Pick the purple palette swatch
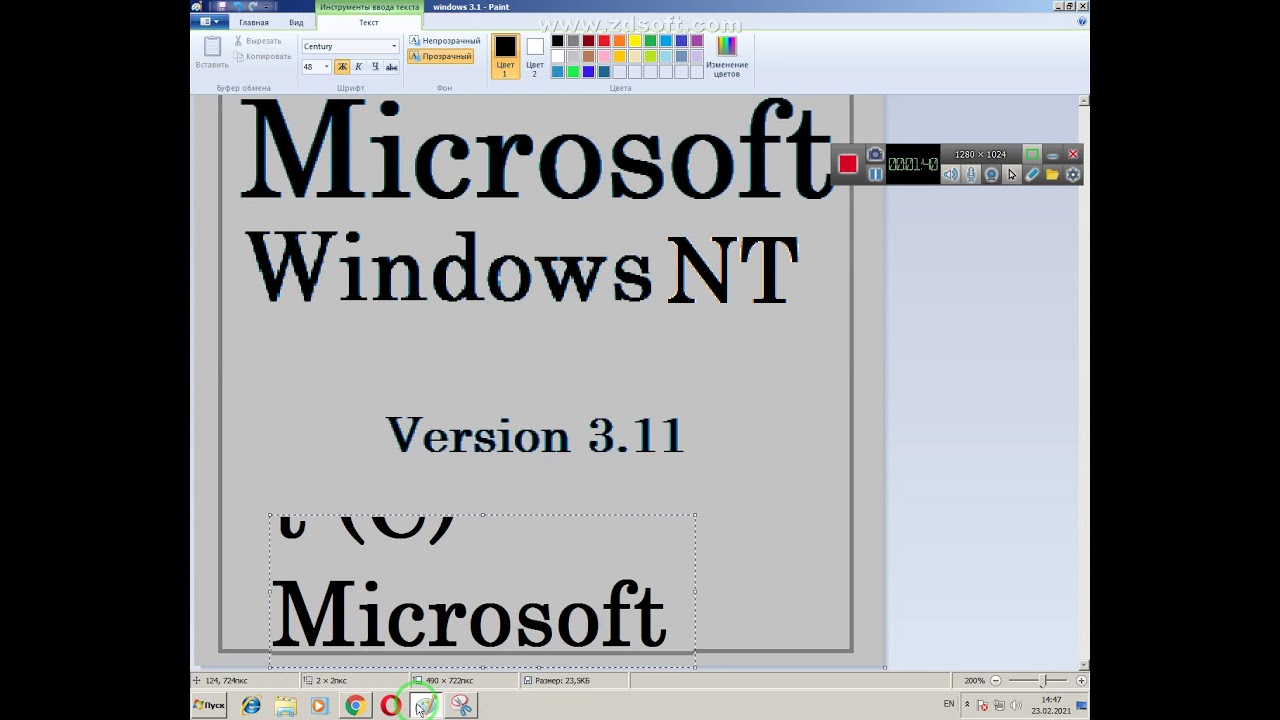The width and height of the screenshot is (1280, 720). (697, 41)
